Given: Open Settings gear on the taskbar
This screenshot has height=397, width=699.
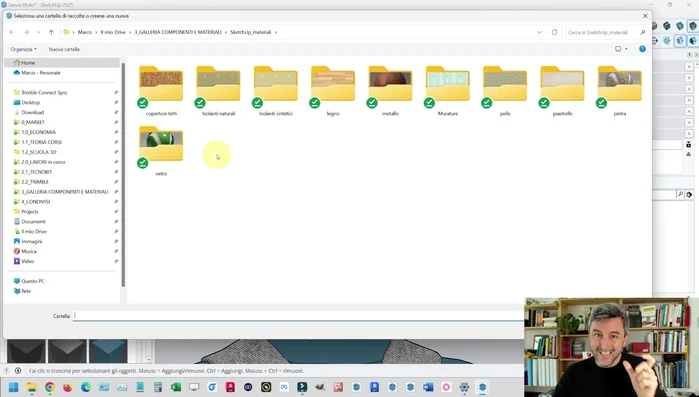Looking at the screenshot, I should 464,387.
